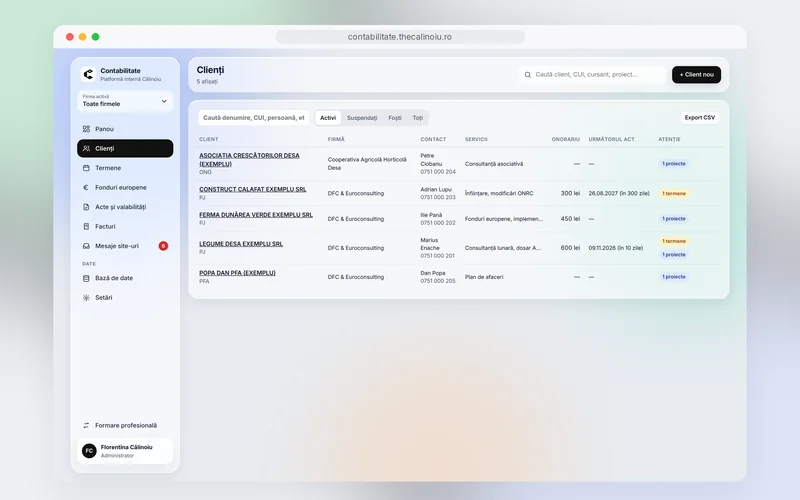The width and height of the screenshot is (800, 500).
Task: Click the browser address bar URL
Action: (399, 37)
